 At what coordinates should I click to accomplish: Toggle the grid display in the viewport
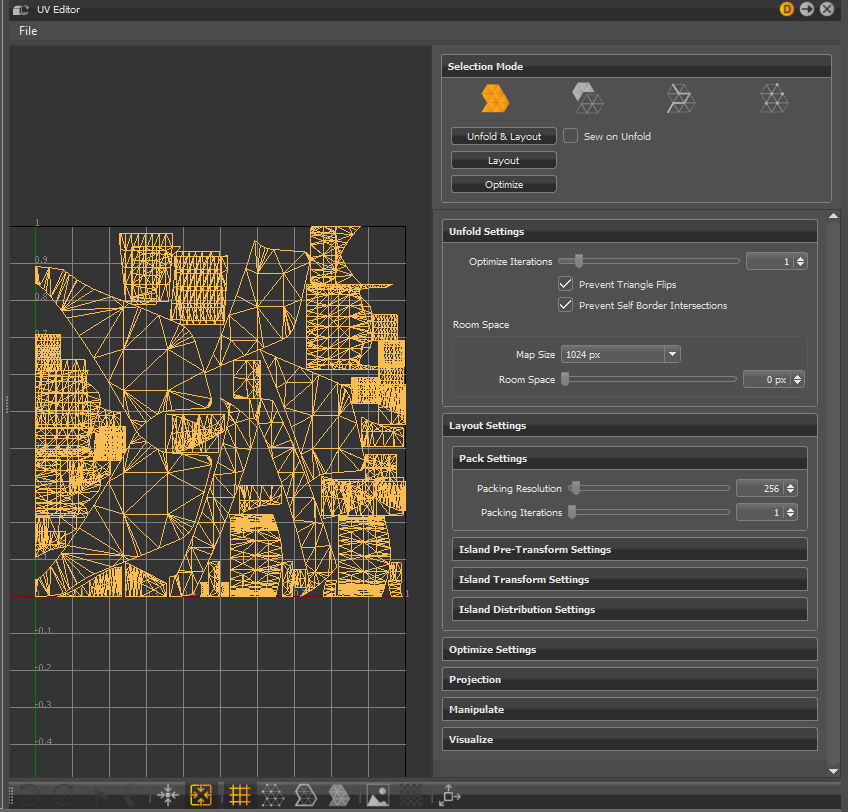click(239, 794)
